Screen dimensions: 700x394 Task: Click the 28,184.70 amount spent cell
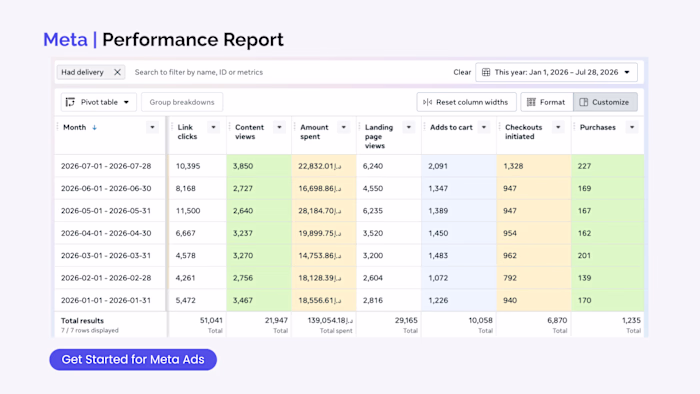(324, 211)
